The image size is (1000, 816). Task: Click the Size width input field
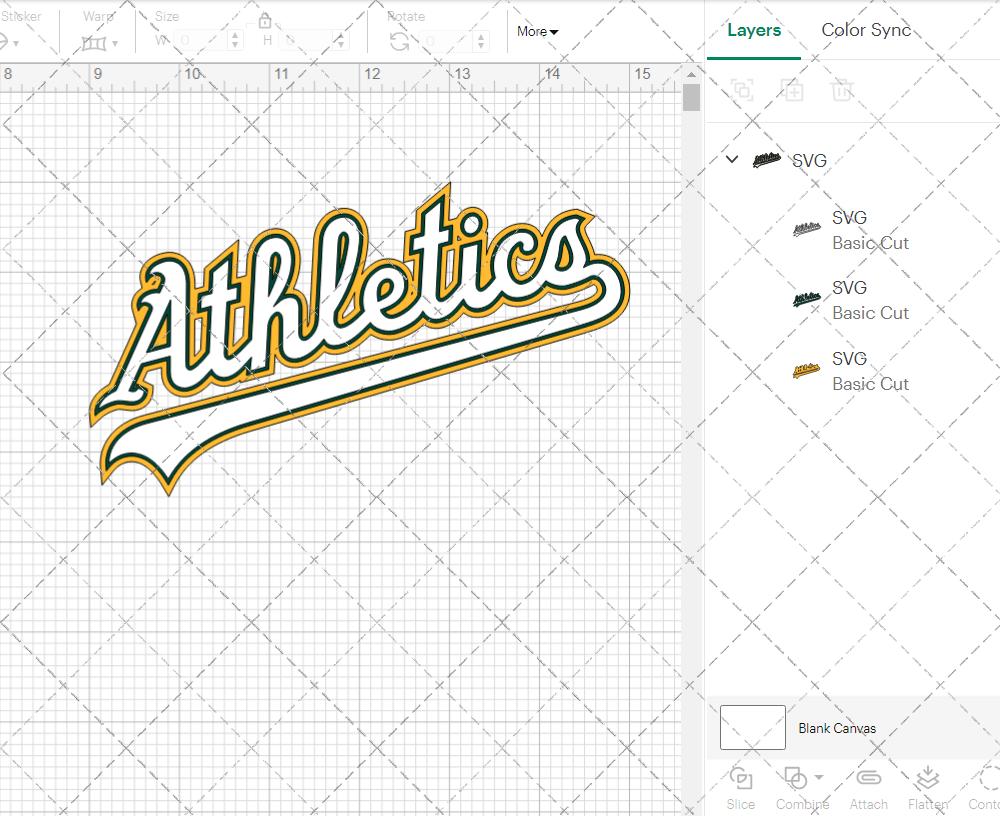pyautogui.click(x=201, y=41)
